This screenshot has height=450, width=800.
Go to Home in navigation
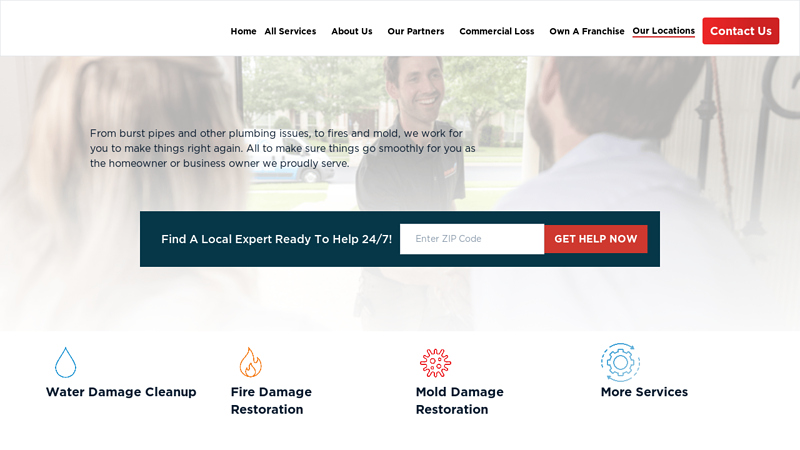point(243,31)
